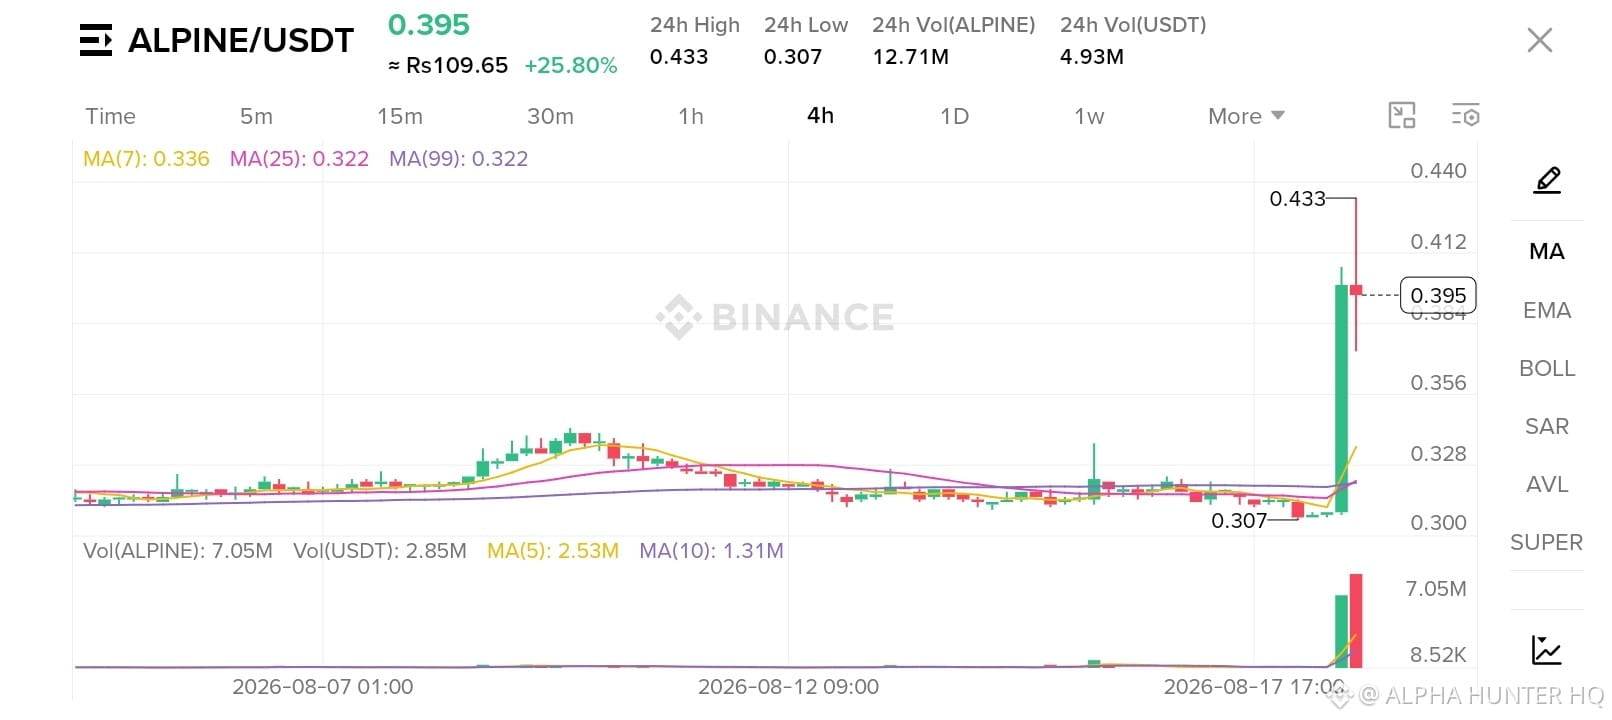Select the drawing pencil tool
This screenshot has height=720, width=1612.
point(1547,180)
